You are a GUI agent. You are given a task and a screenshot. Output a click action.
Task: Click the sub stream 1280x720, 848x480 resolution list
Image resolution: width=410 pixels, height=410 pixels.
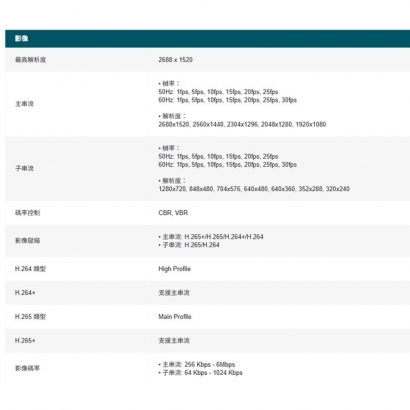[x=254, y=189]
